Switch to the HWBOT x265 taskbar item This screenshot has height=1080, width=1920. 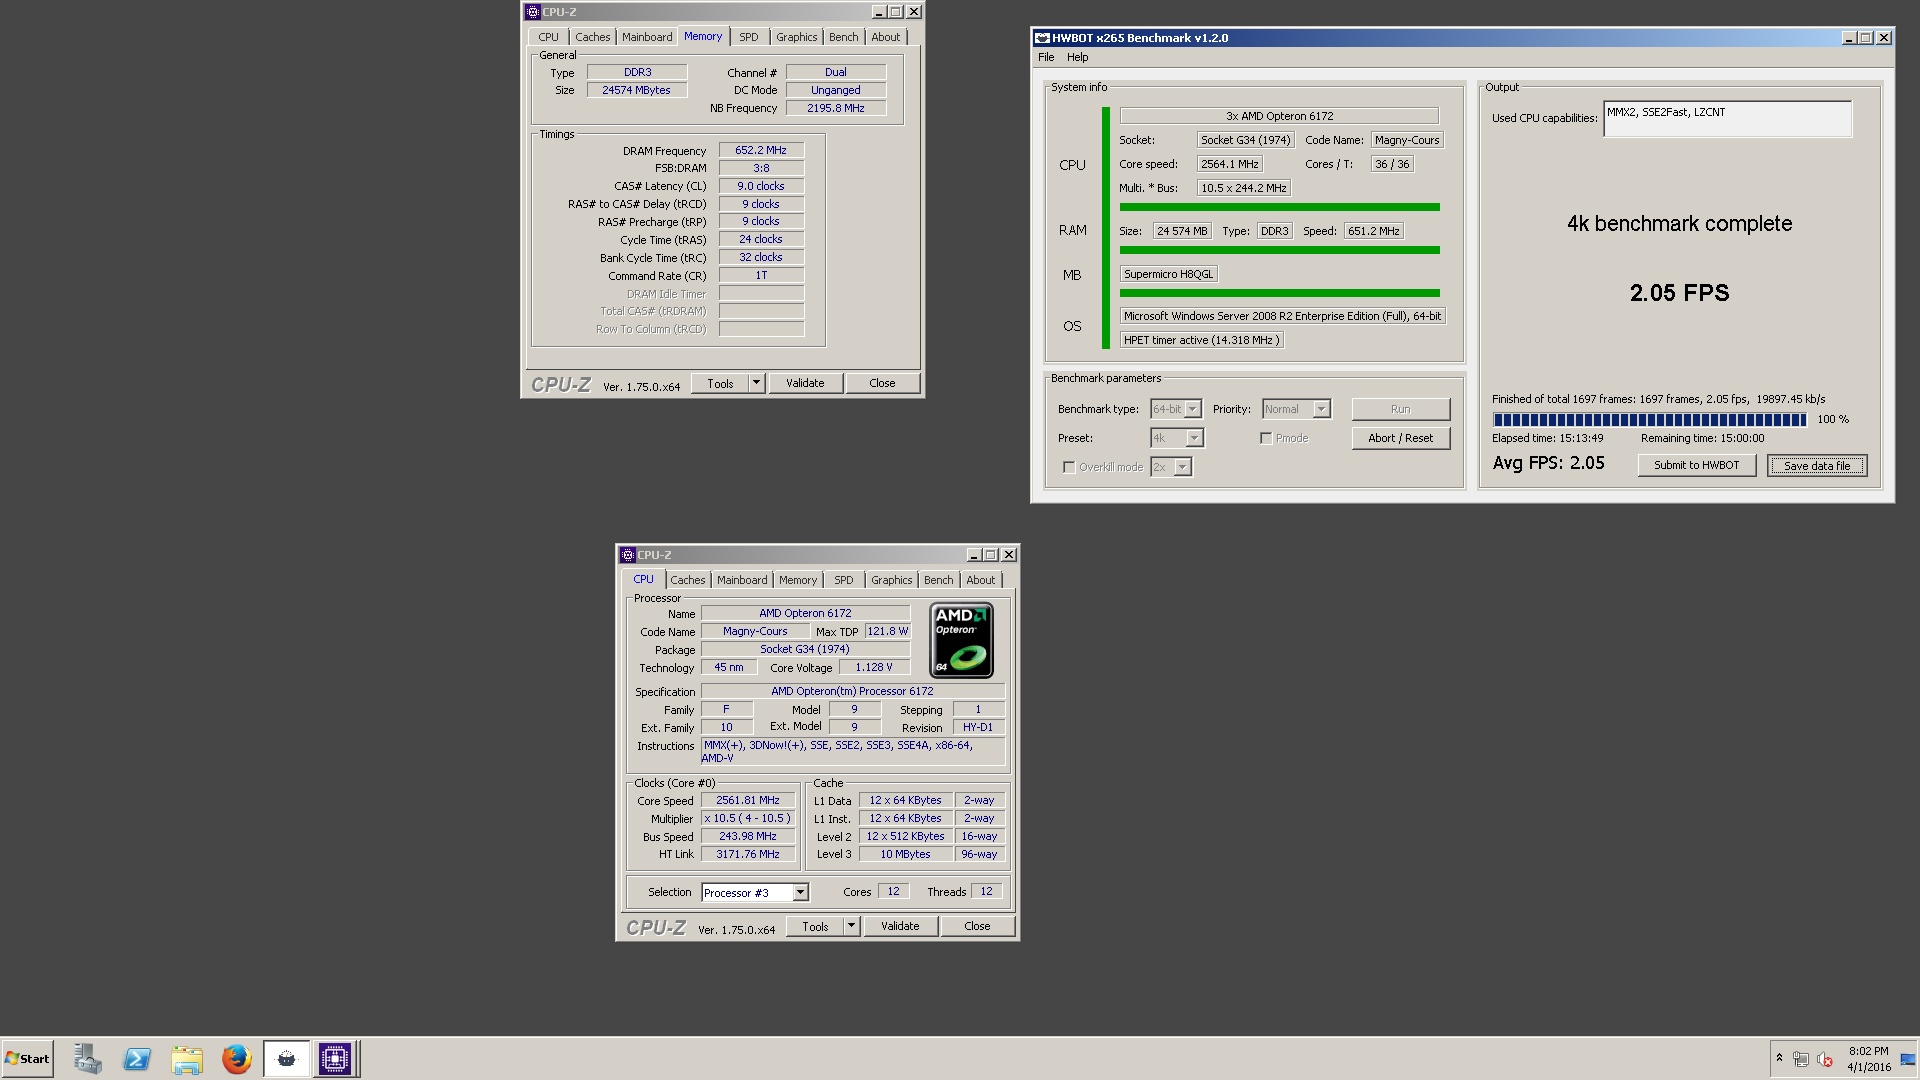(x=287, y=1059)
